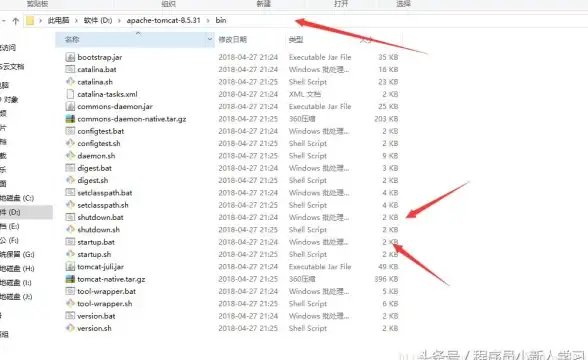Click the tomcat-native.tar.gz archive icon
The width and height of the screenshot is (588, 360).
tap(70, 279)
